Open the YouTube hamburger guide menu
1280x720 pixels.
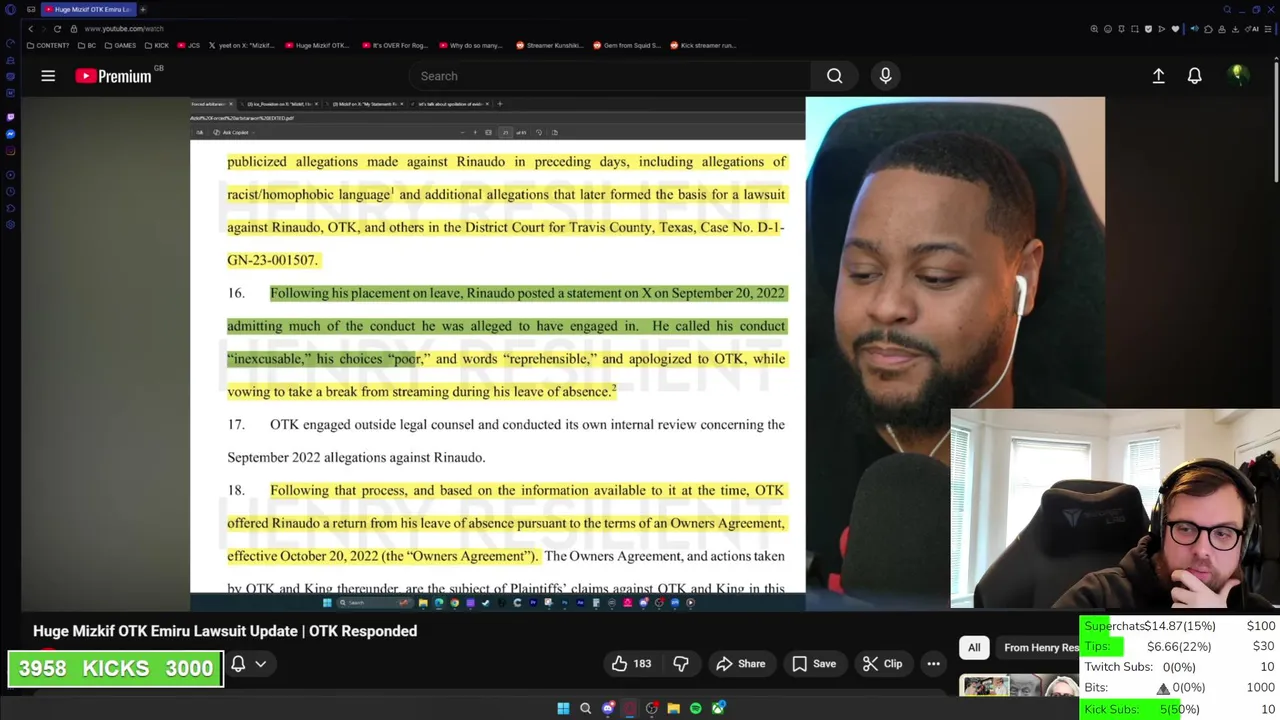48,76
